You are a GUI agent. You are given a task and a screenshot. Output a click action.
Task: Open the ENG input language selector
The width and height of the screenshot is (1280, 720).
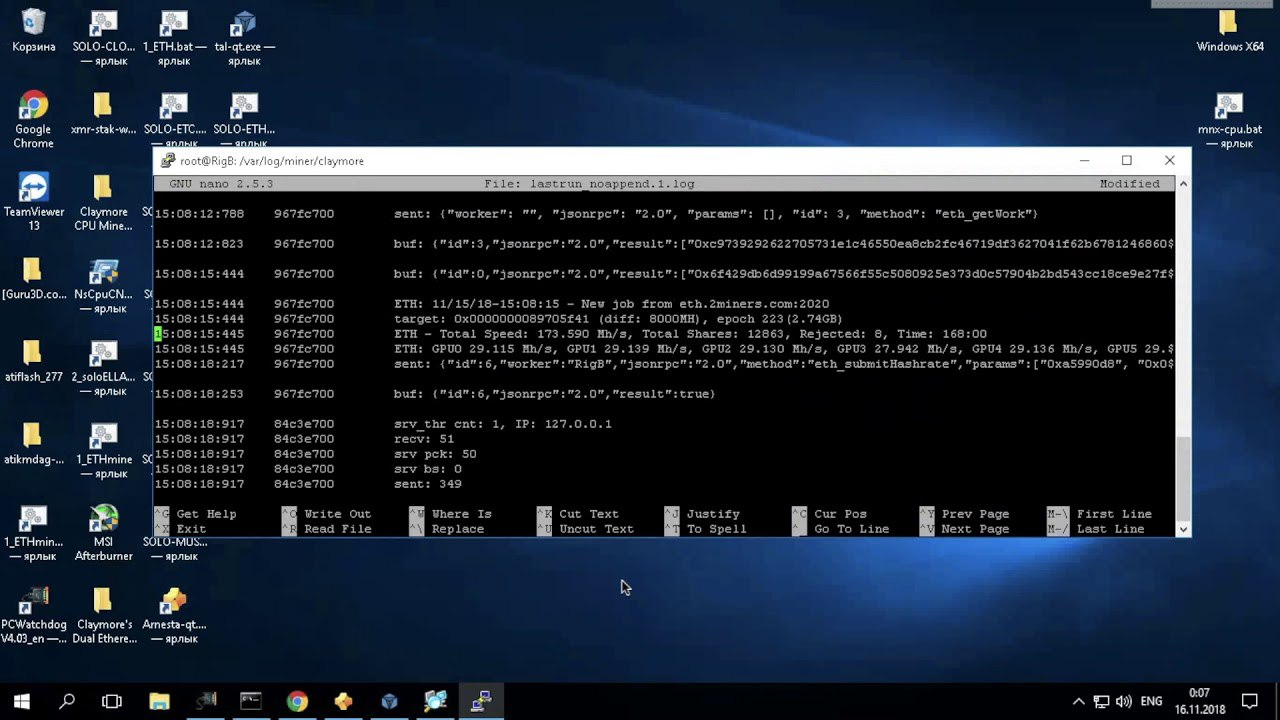[1152, 702]
